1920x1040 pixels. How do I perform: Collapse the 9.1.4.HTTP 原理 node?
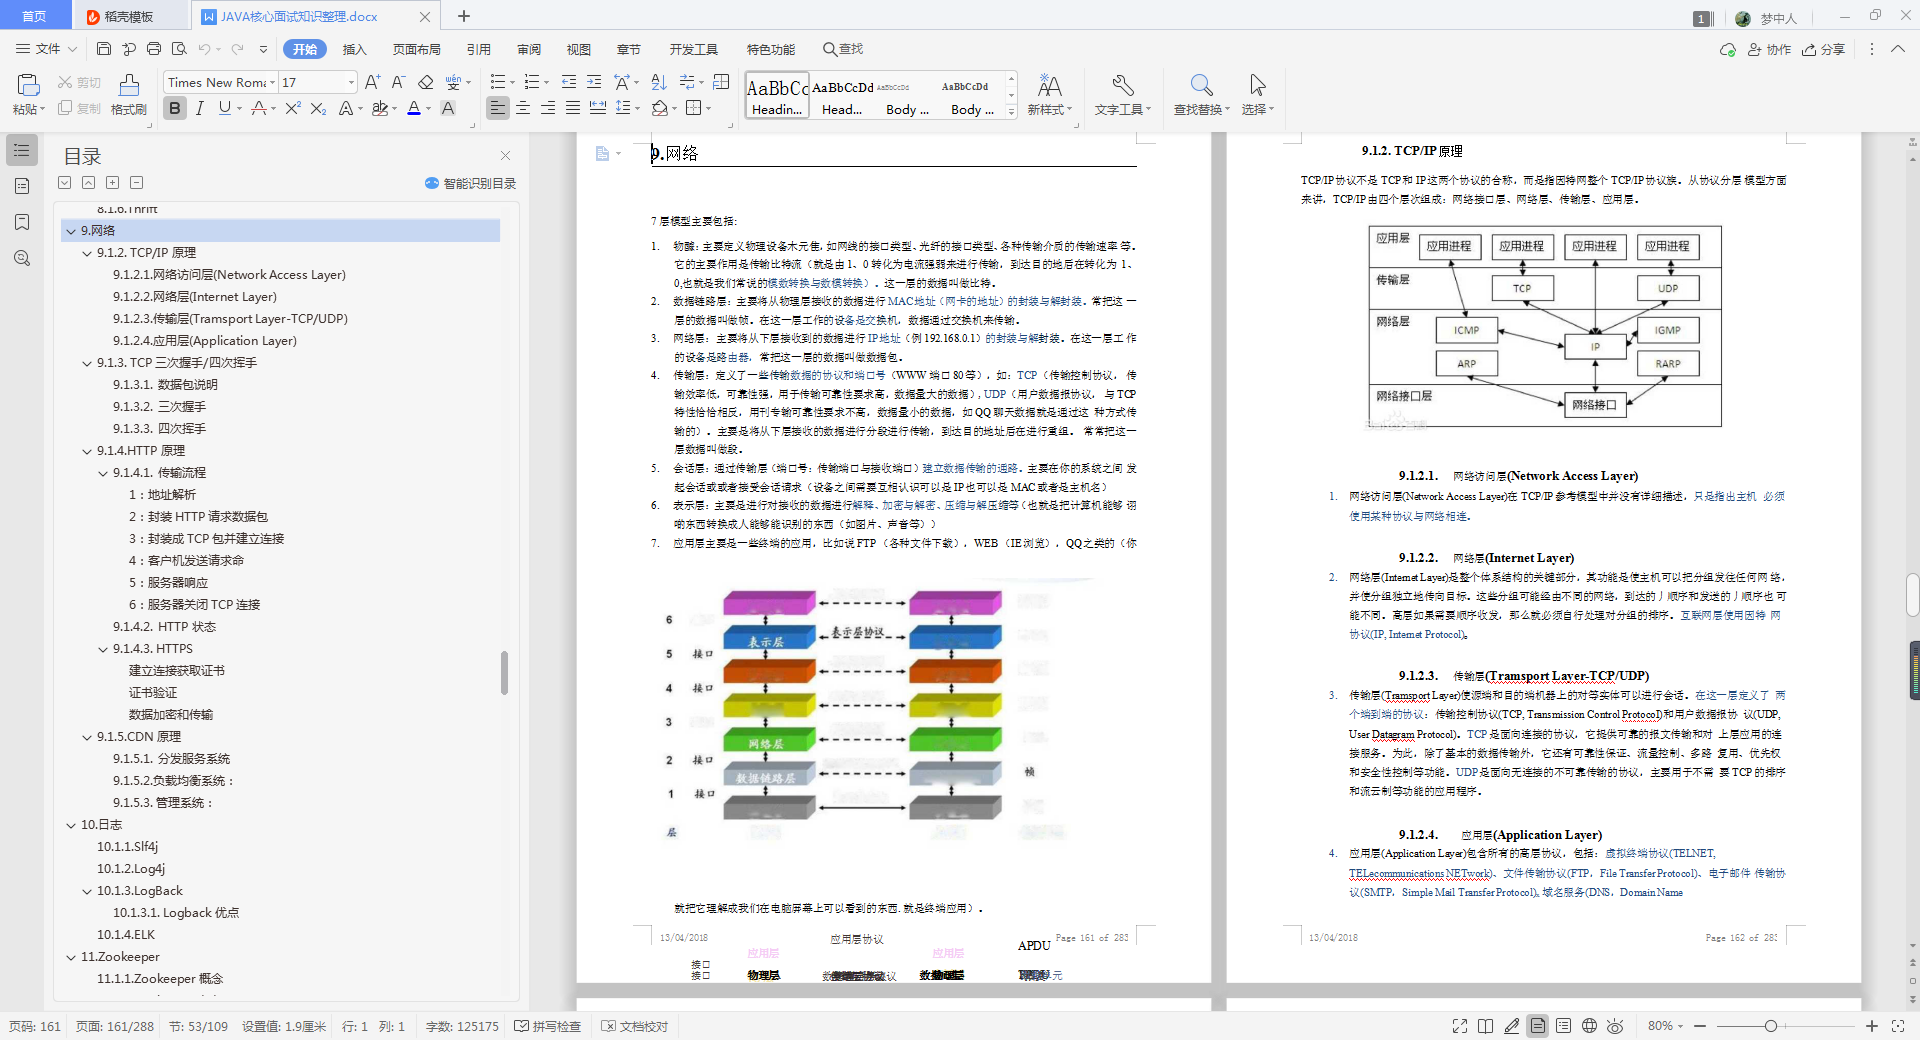87,451
